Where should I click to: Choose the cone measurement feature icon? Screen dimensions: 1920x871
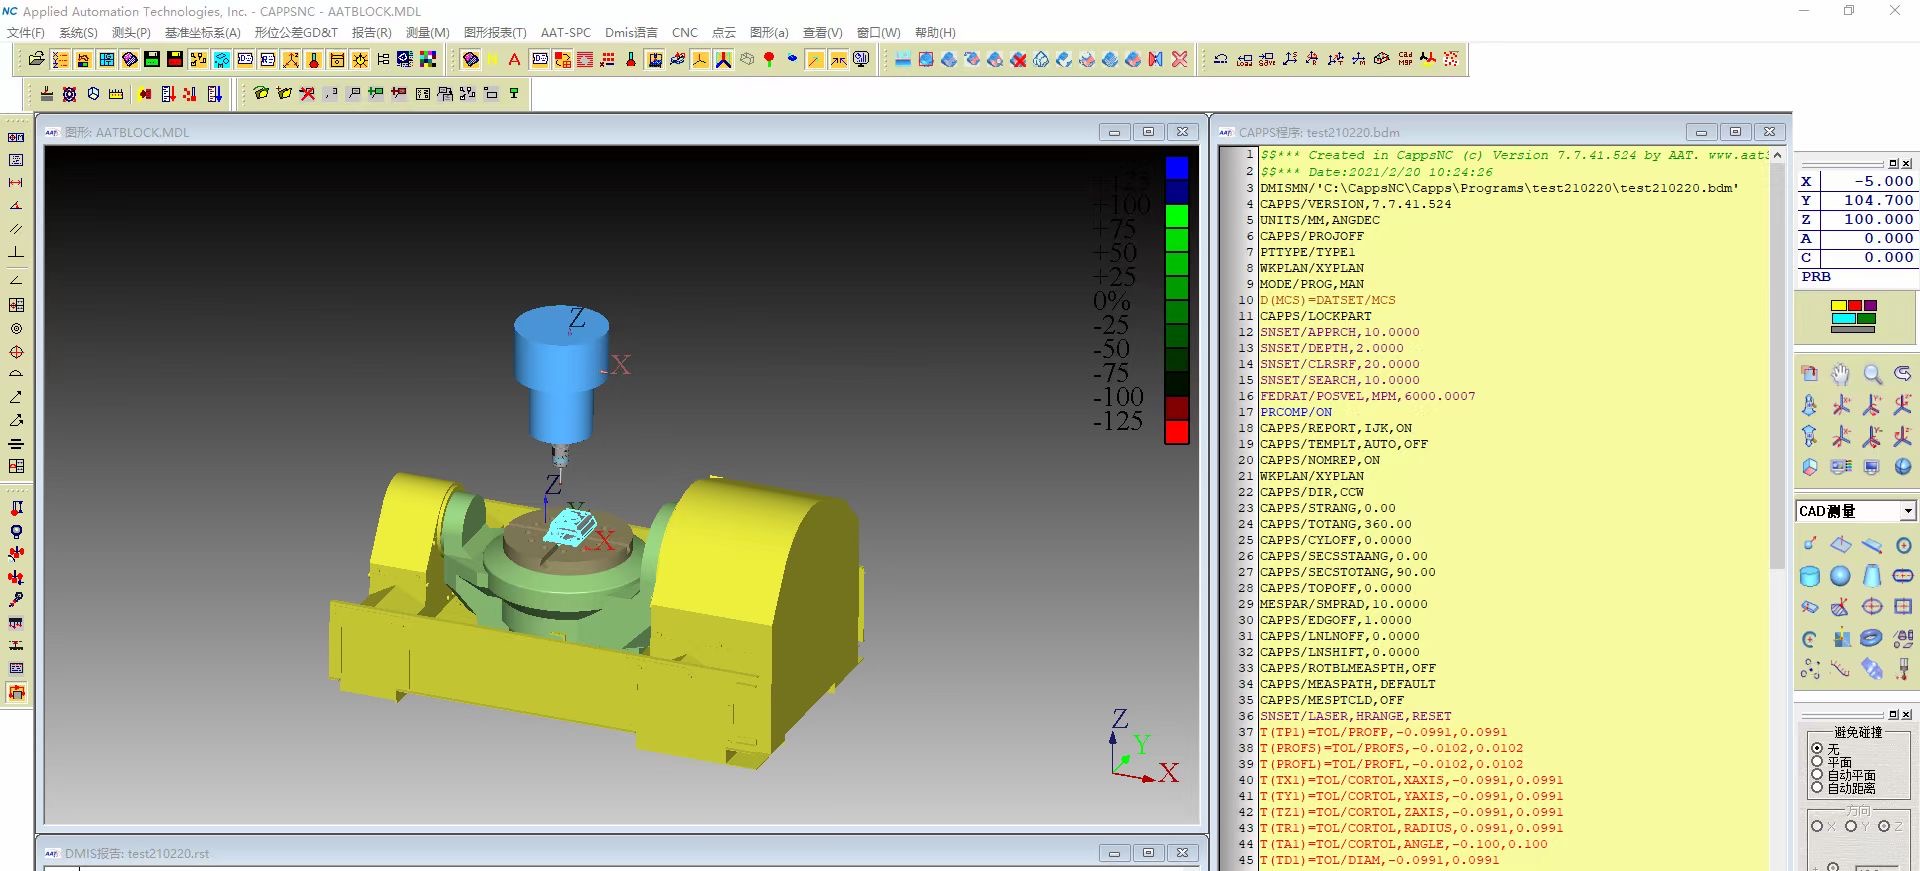pyautogui.click(x=1872, y=576)
